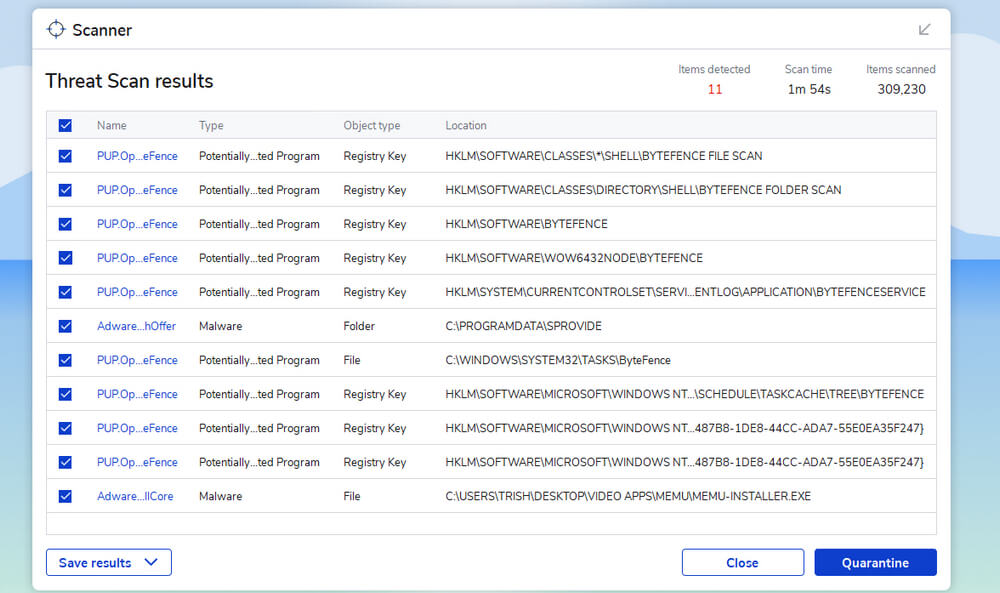Screen dimensions: 1000x593
Task: Open the Save results dropdown
Action: click(x=108, y=562)
